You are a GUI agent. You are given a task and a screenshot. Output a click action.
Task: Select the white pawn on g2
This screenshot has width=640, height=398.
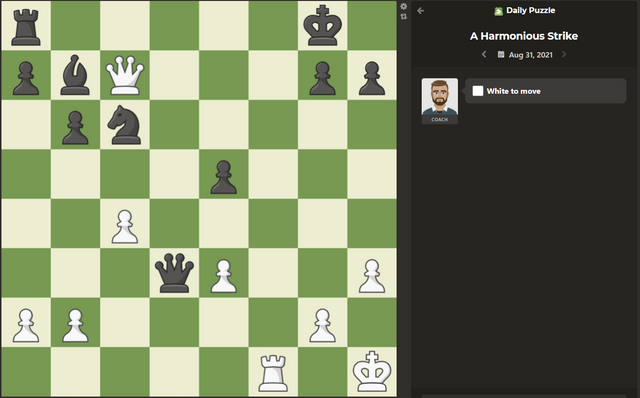click(x=322, y=325)
